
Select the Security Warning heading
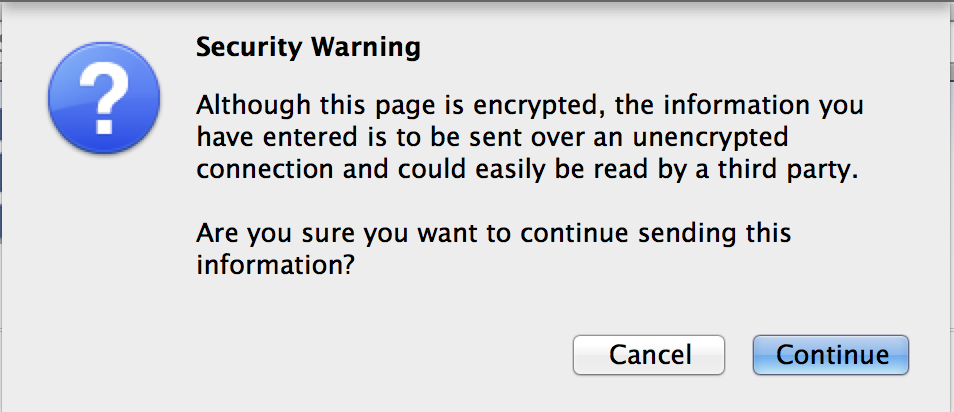[308, 47]
